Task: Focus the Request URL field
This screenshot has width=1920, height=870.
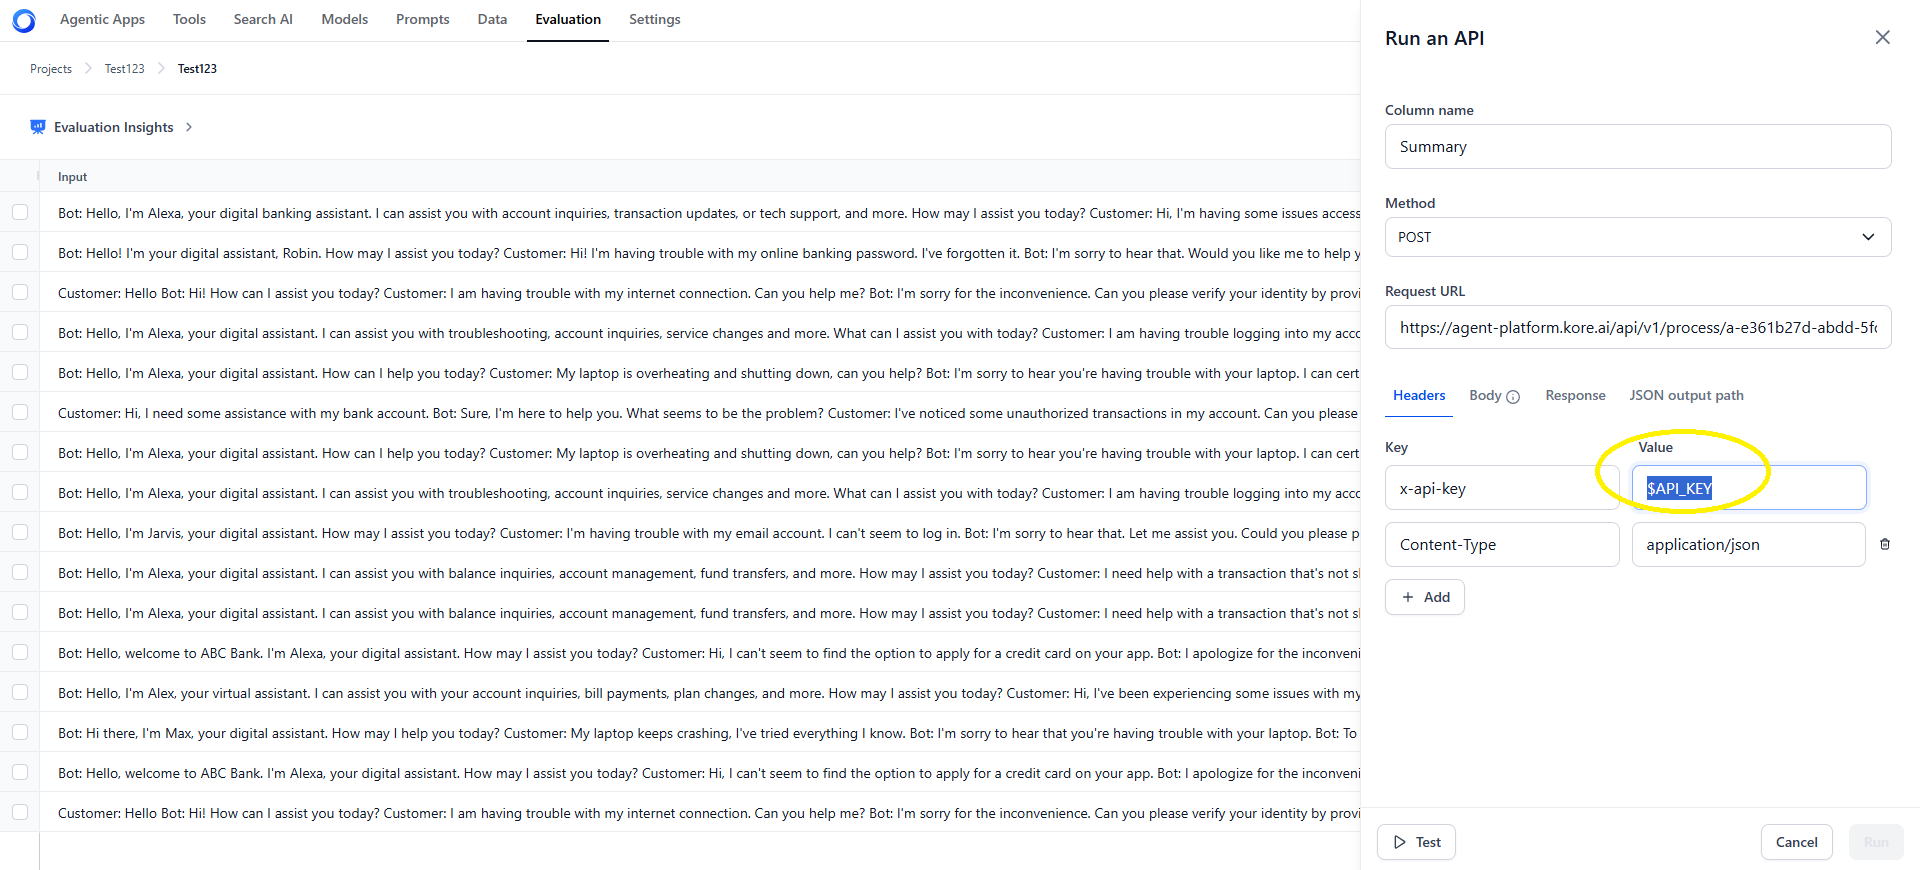Action: click(1638, 327)
